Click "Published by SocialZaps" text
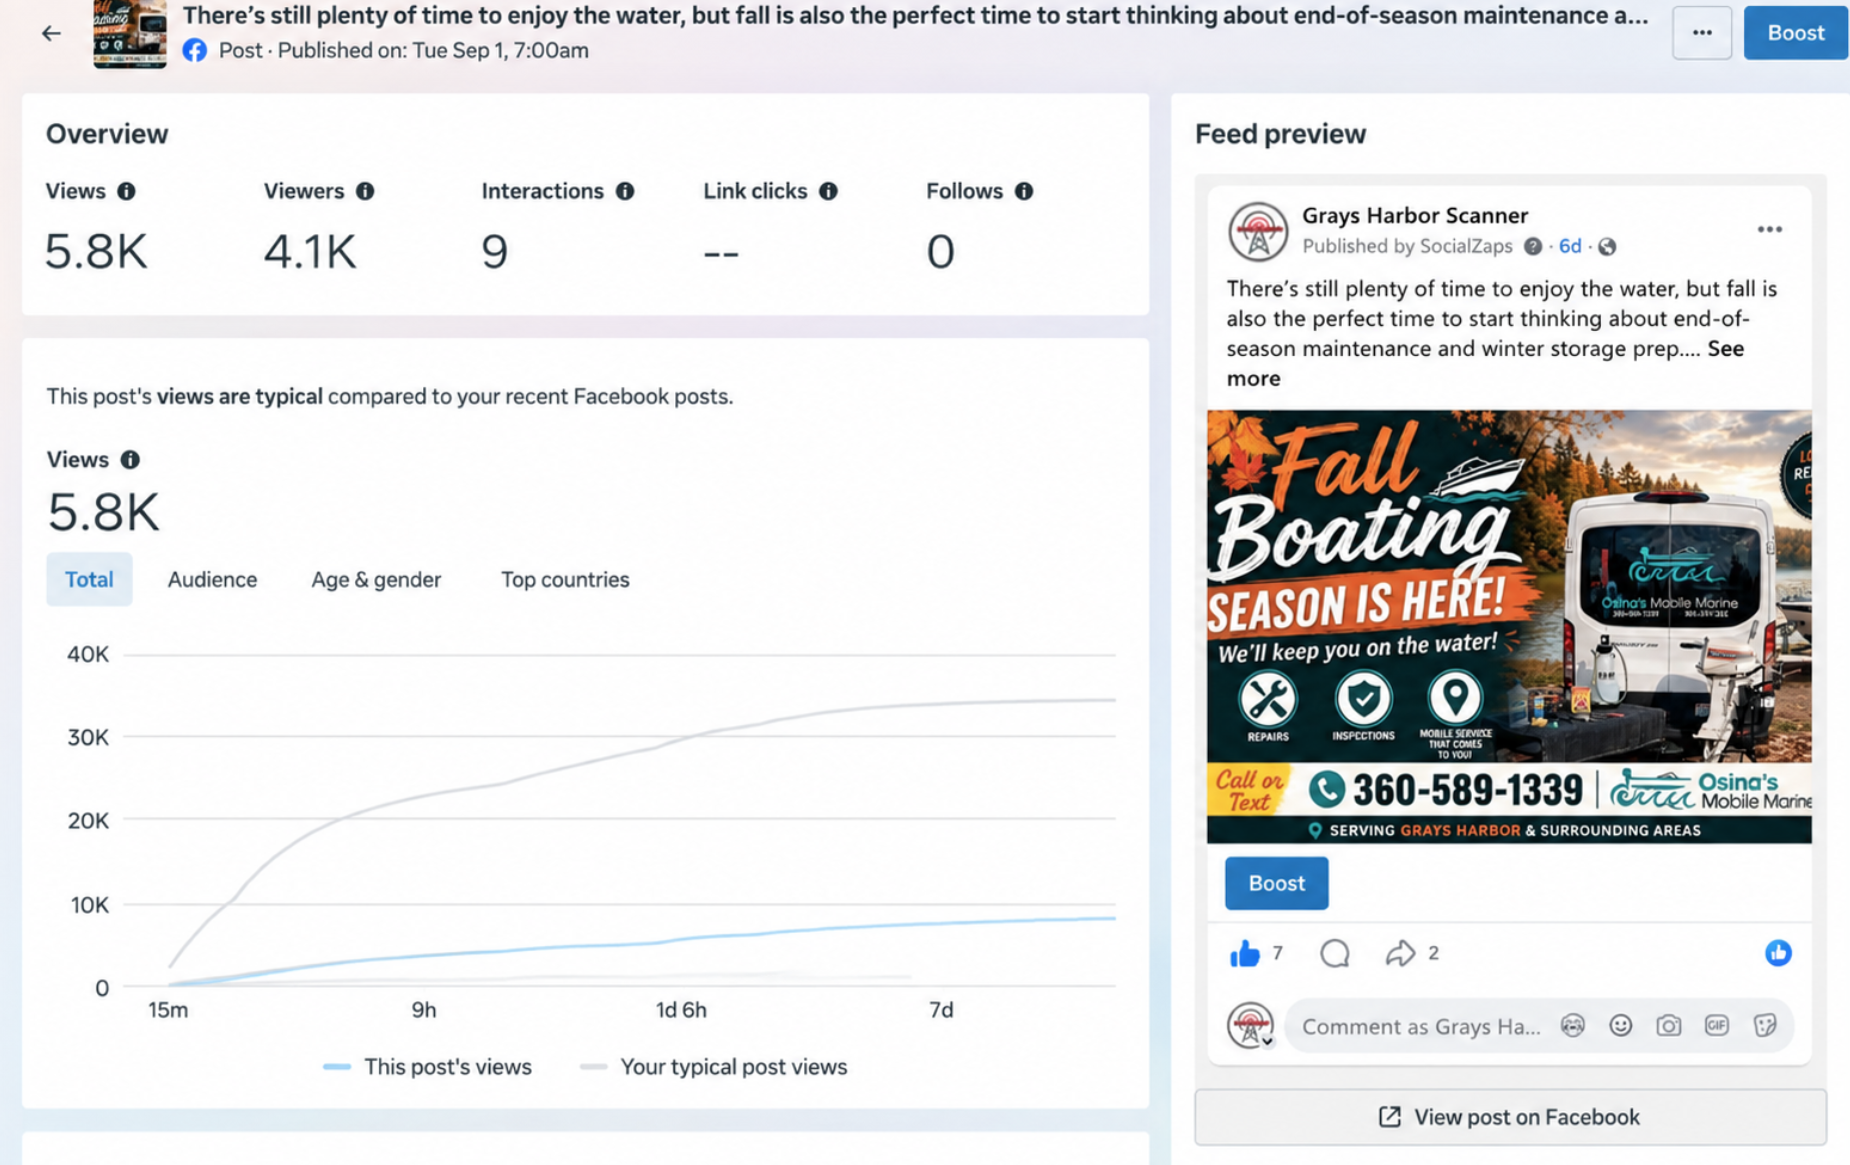 1407,246
